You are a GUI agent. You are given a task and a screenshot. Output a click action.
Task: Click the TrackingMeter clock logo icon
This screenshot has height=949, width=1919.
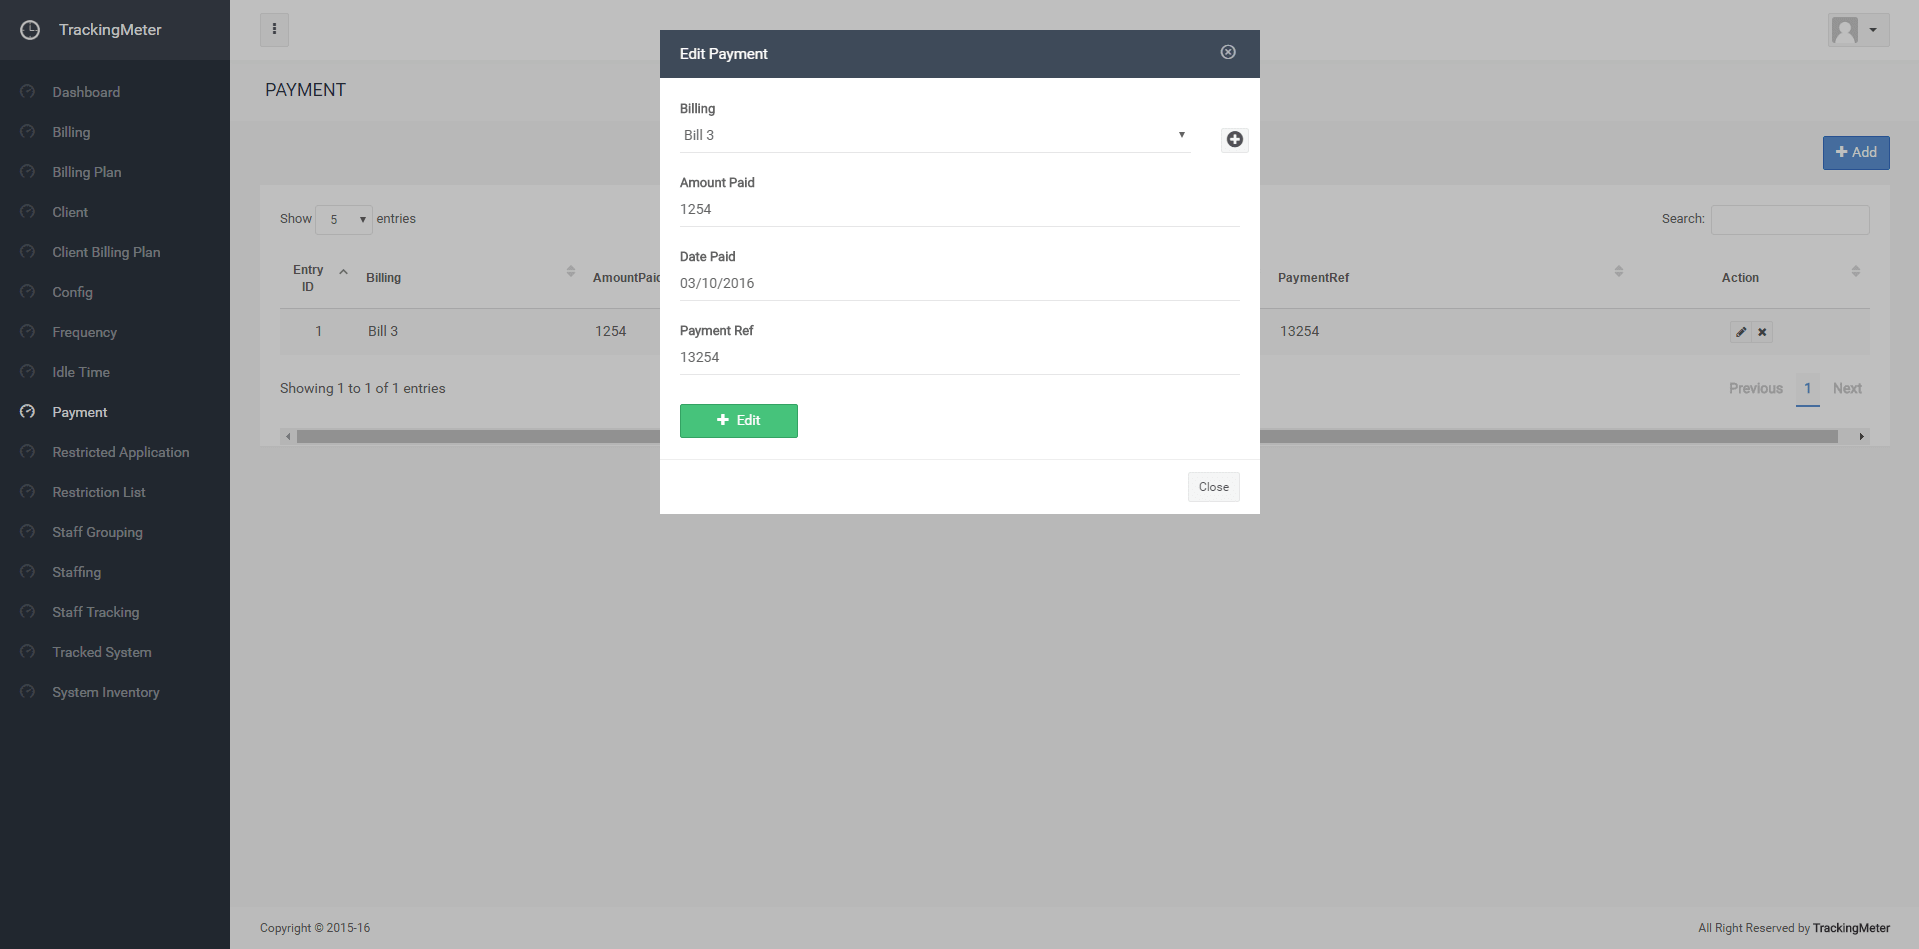tap(30, 30)
